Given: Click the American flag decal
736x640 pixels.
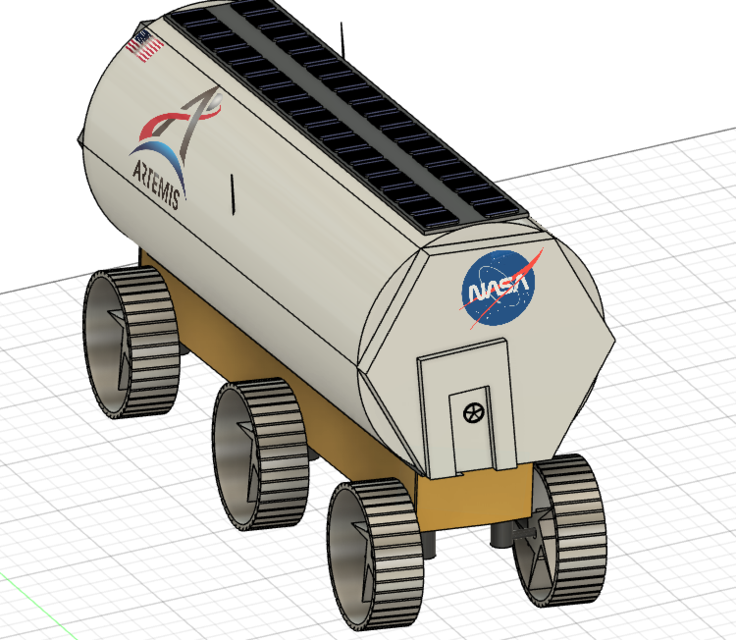Looking at the screenshot, I should (x=145, y=45).
